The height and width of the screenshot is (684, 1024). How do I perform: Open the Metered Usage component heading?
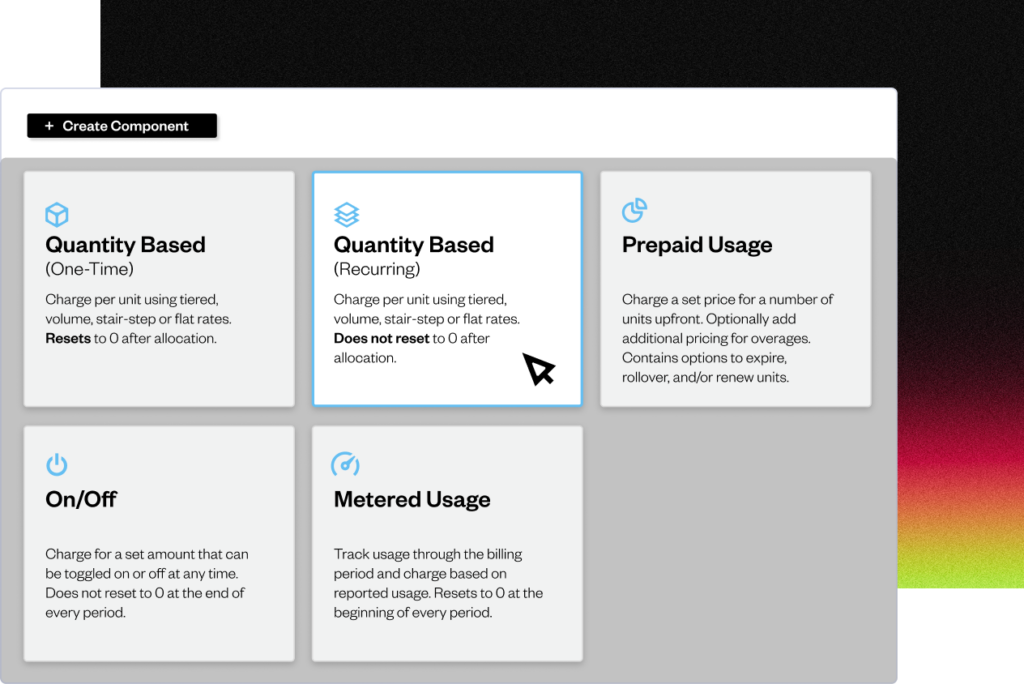coord(412,499)
